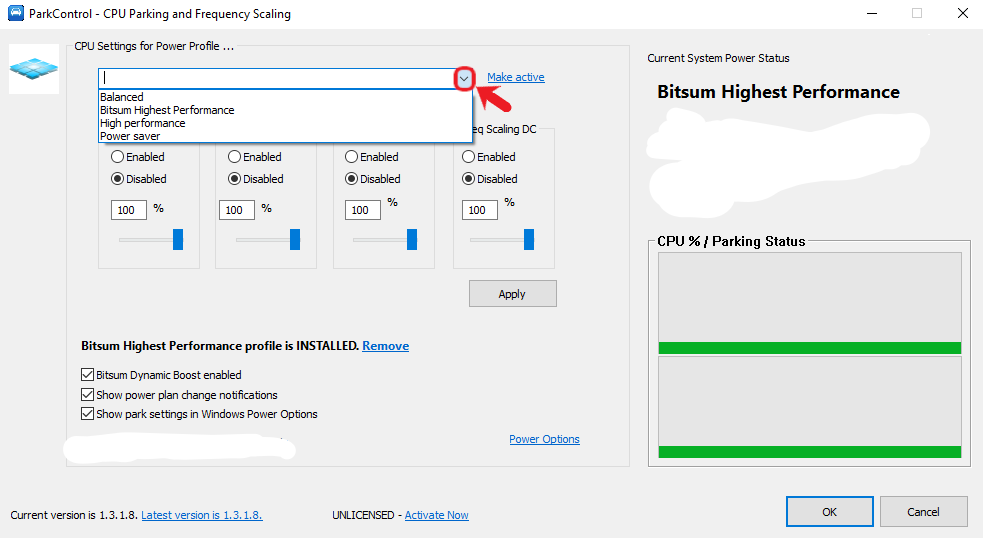The width and height of the screenshot is (983, 538).
Task: Click the Make active link
Action: click(515, 77)
